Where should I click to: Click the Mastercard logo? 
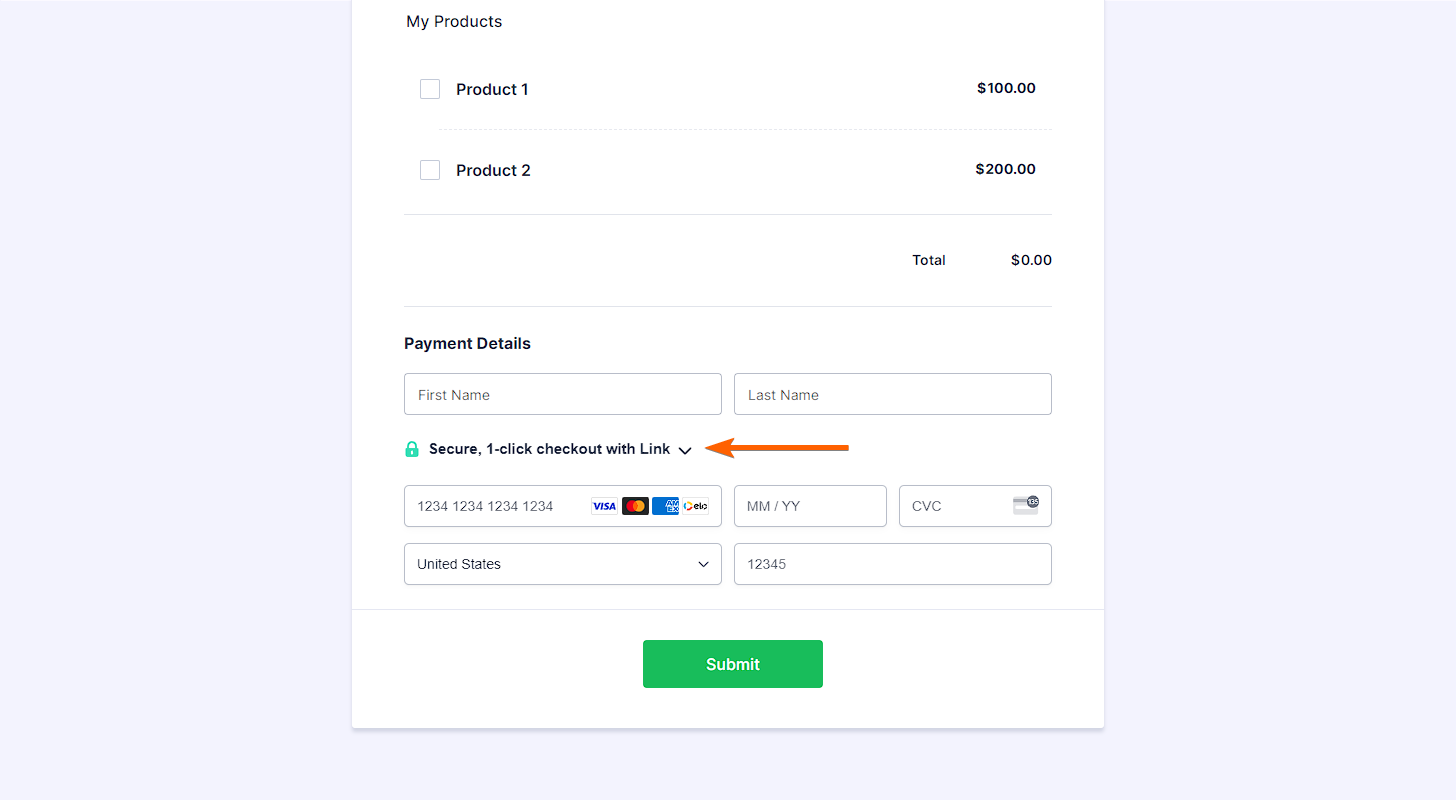[635, 506]
